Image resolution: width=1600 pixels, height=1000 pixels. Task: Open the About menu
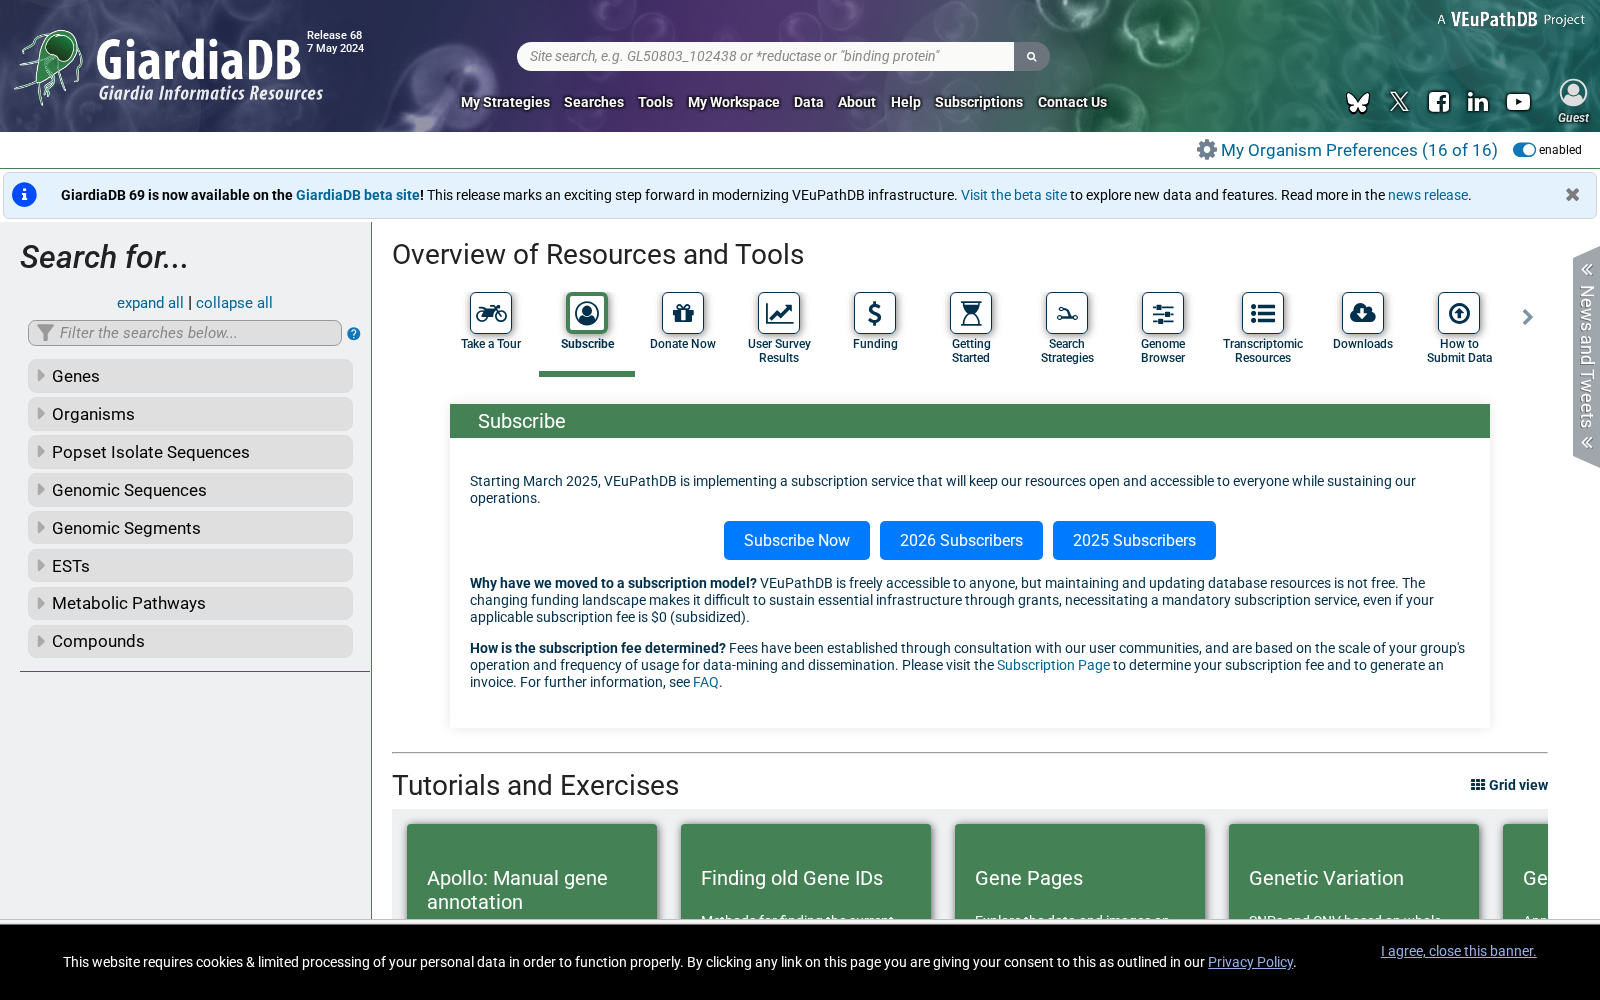(857, 102)
